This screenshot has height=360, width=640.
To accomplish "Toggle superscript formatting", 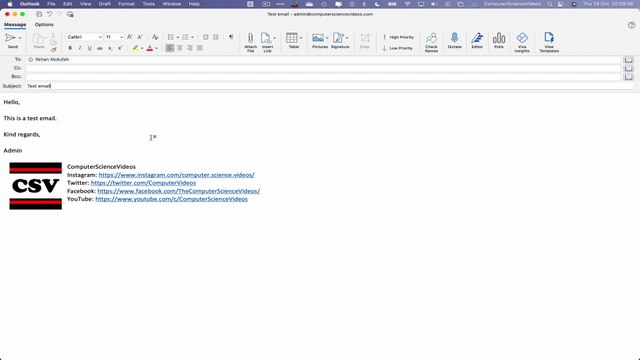I will coord(120,48).
